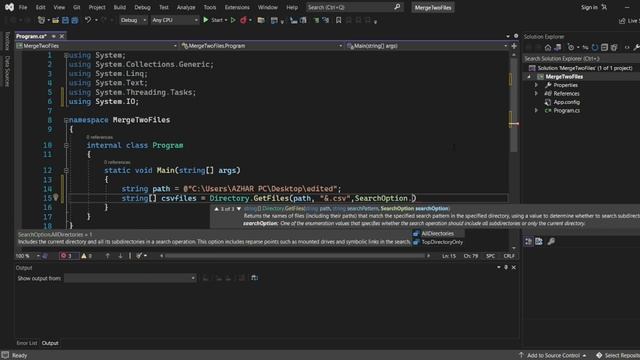
Task: Click the Save All toolbar icon
Action: pyautogui.click(x=75, y=20)
